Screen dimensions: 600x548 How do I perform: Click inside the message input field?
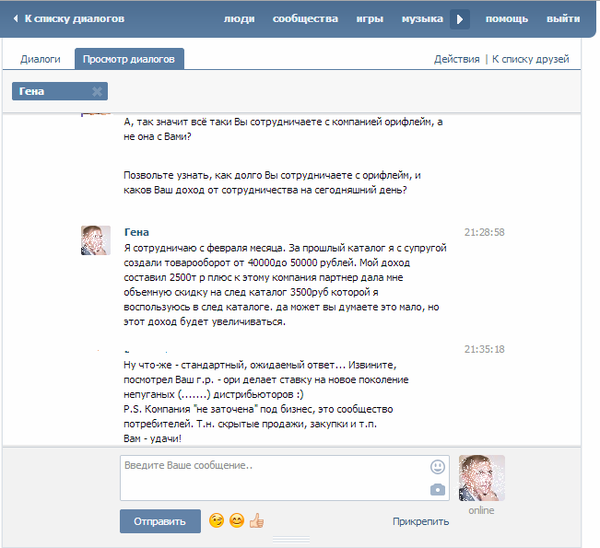pyautogui.click(x=270, y=477)
